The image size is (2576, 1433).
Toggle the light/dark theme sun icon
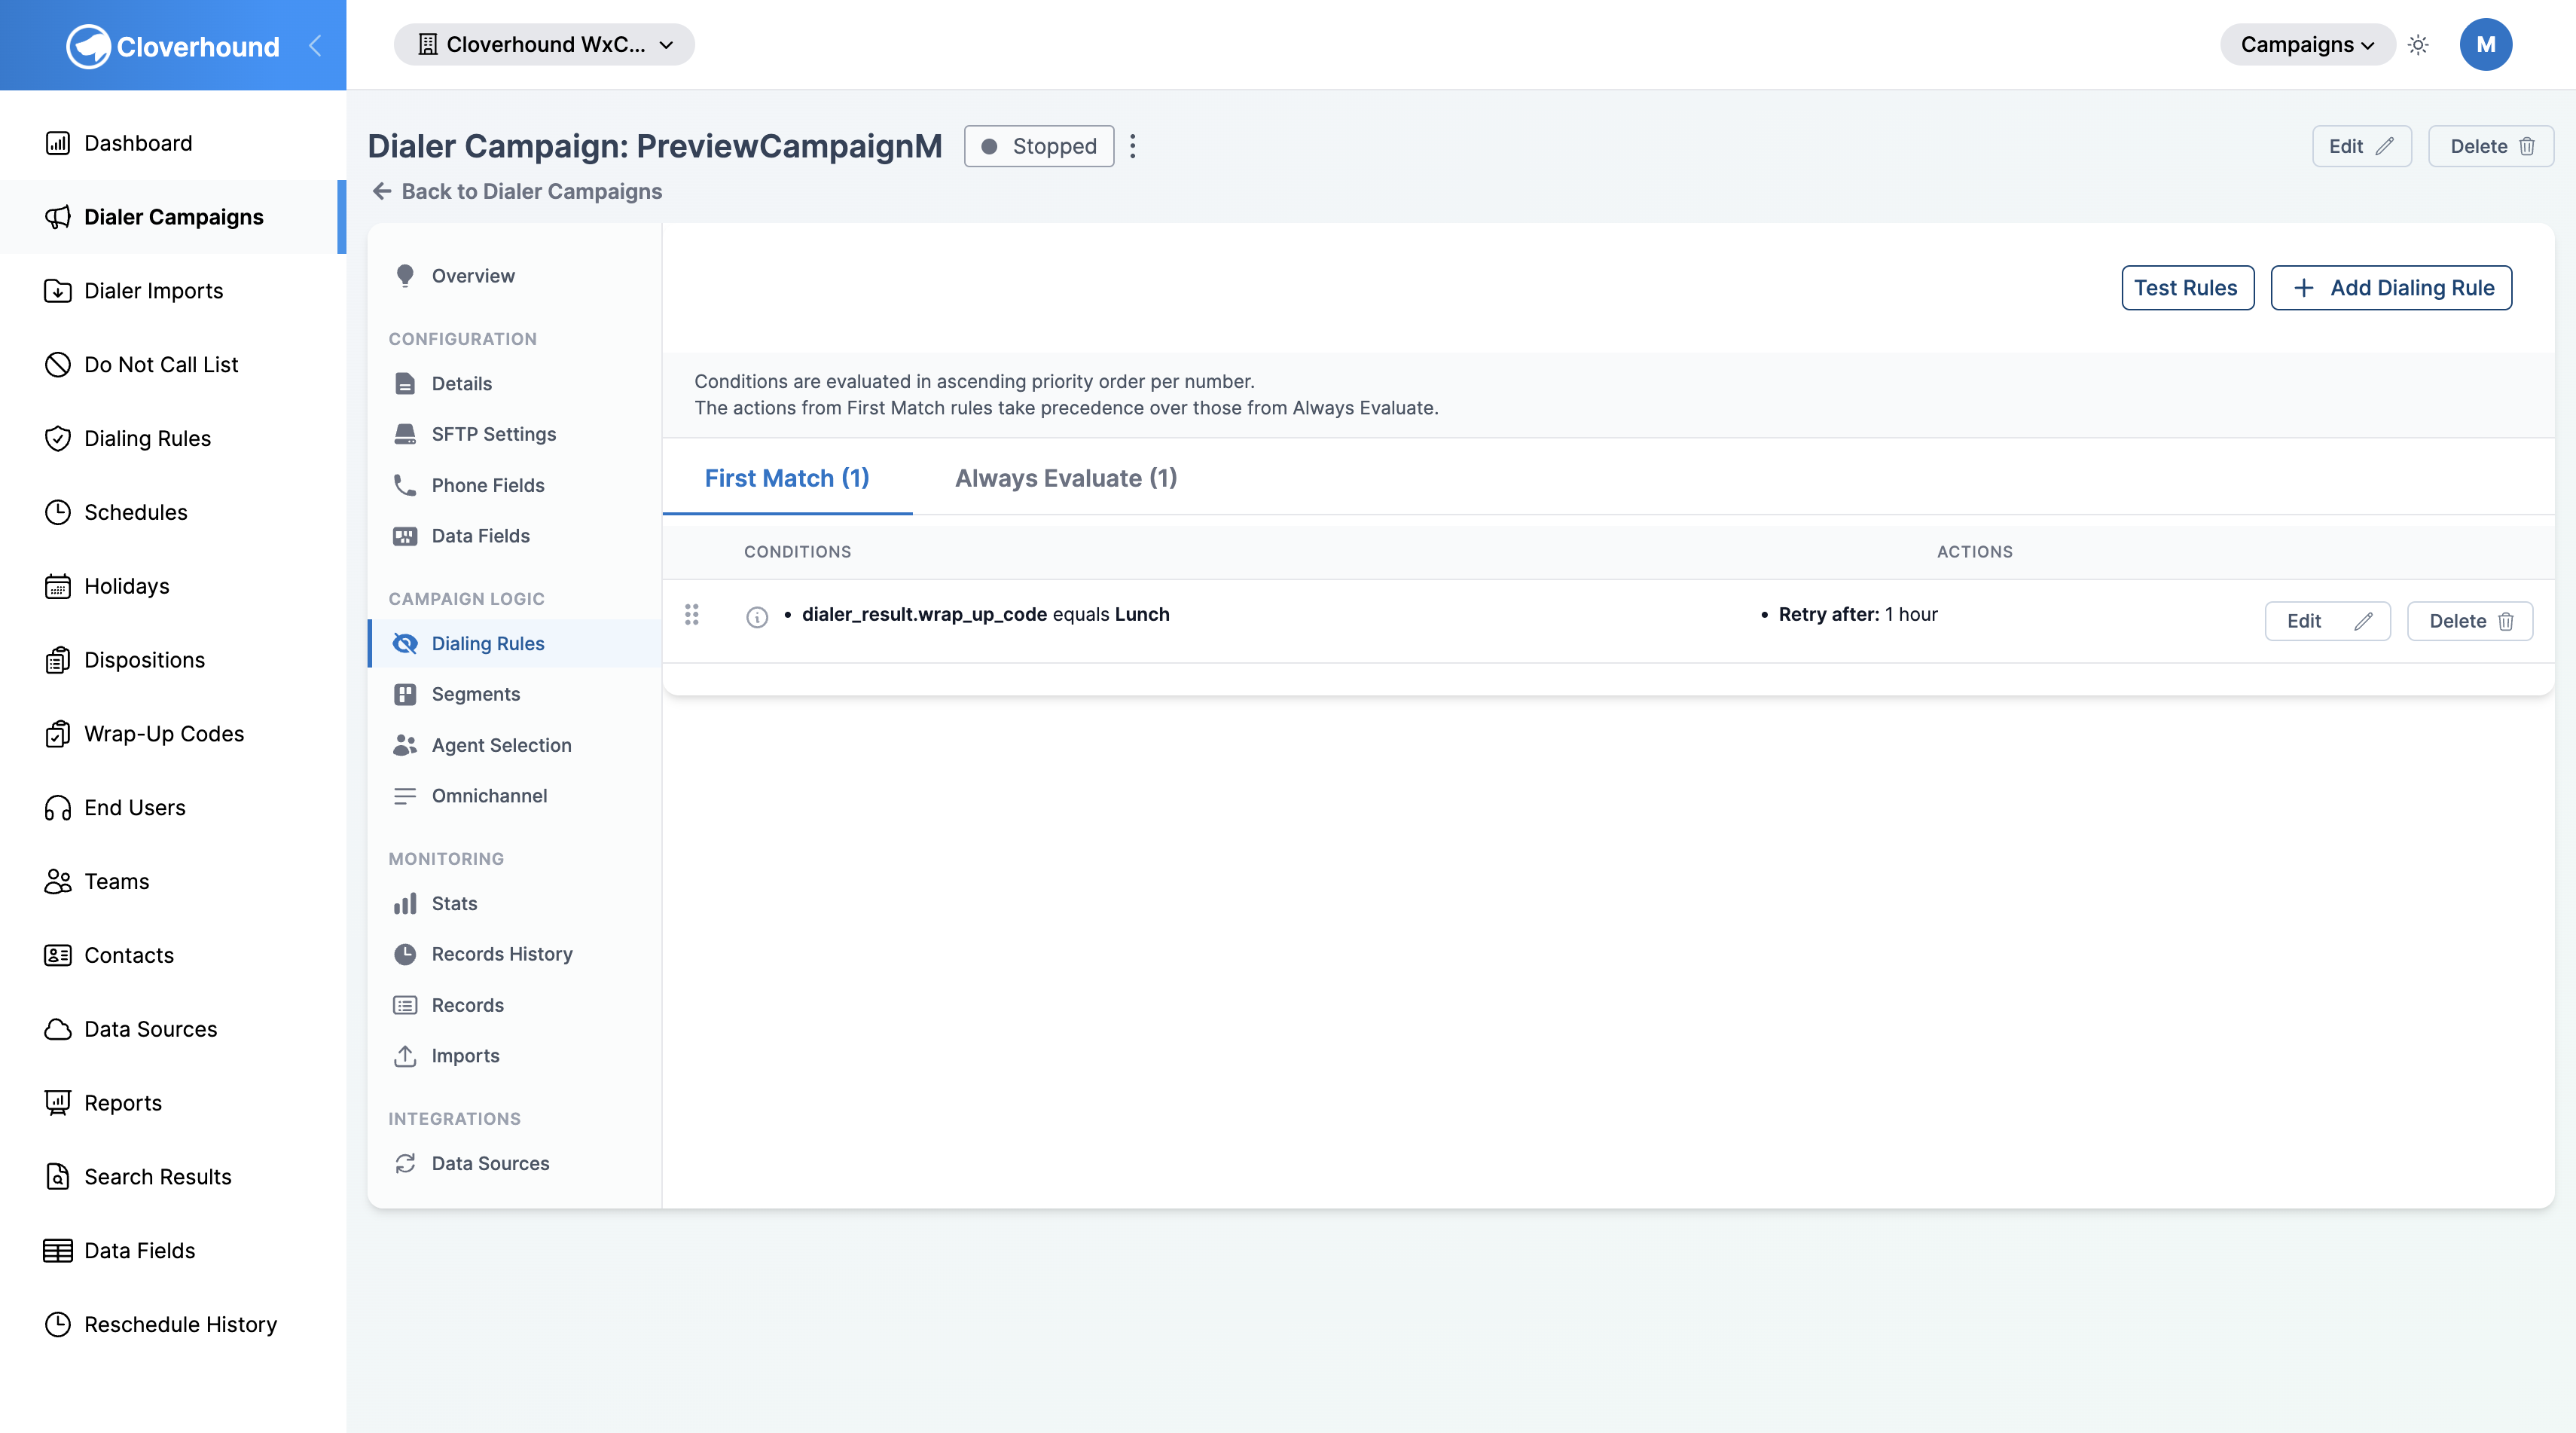(x=2418, y=45)
